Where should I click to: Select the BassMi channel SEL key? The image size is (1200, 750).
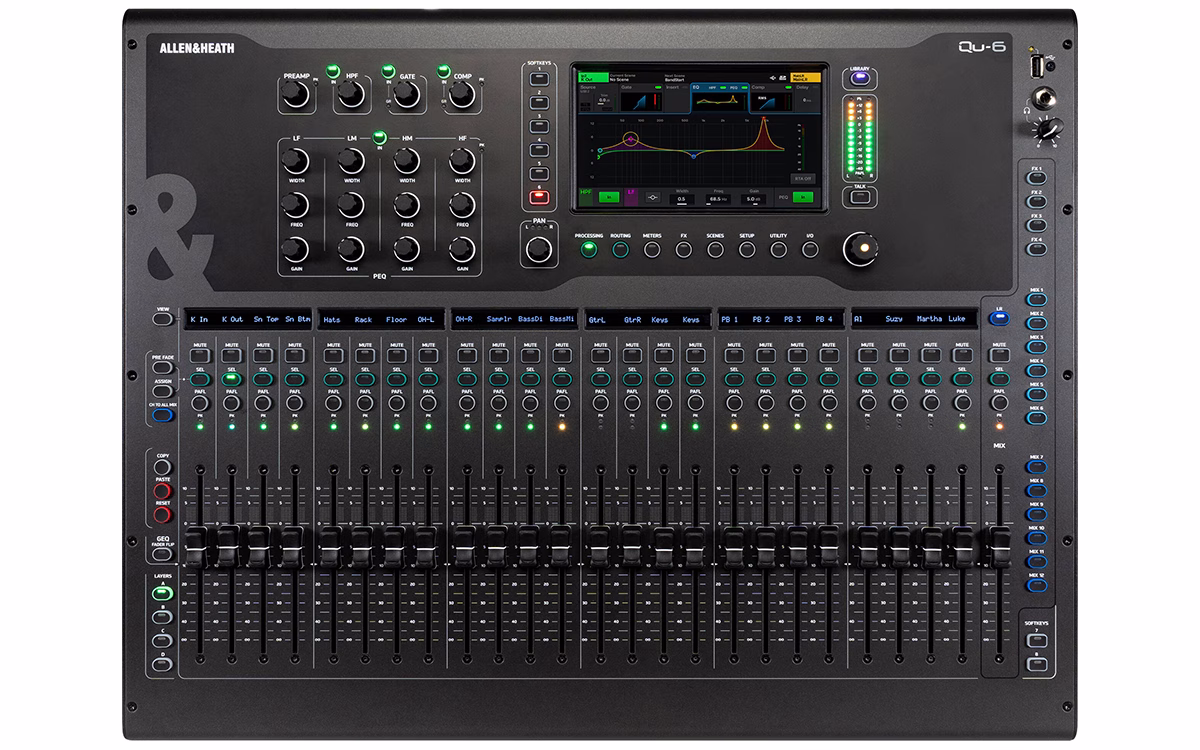pos(561,380)
